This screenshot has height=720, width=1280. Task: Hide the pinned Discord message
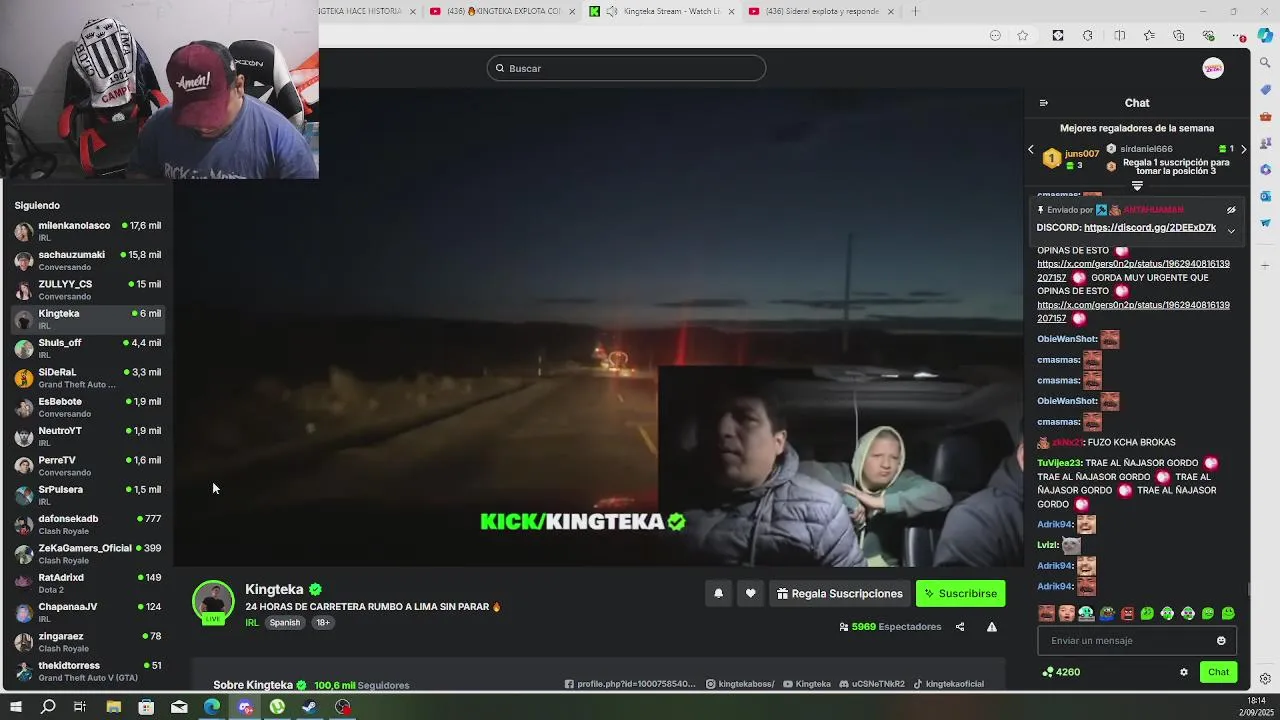tap(1231, 210)
